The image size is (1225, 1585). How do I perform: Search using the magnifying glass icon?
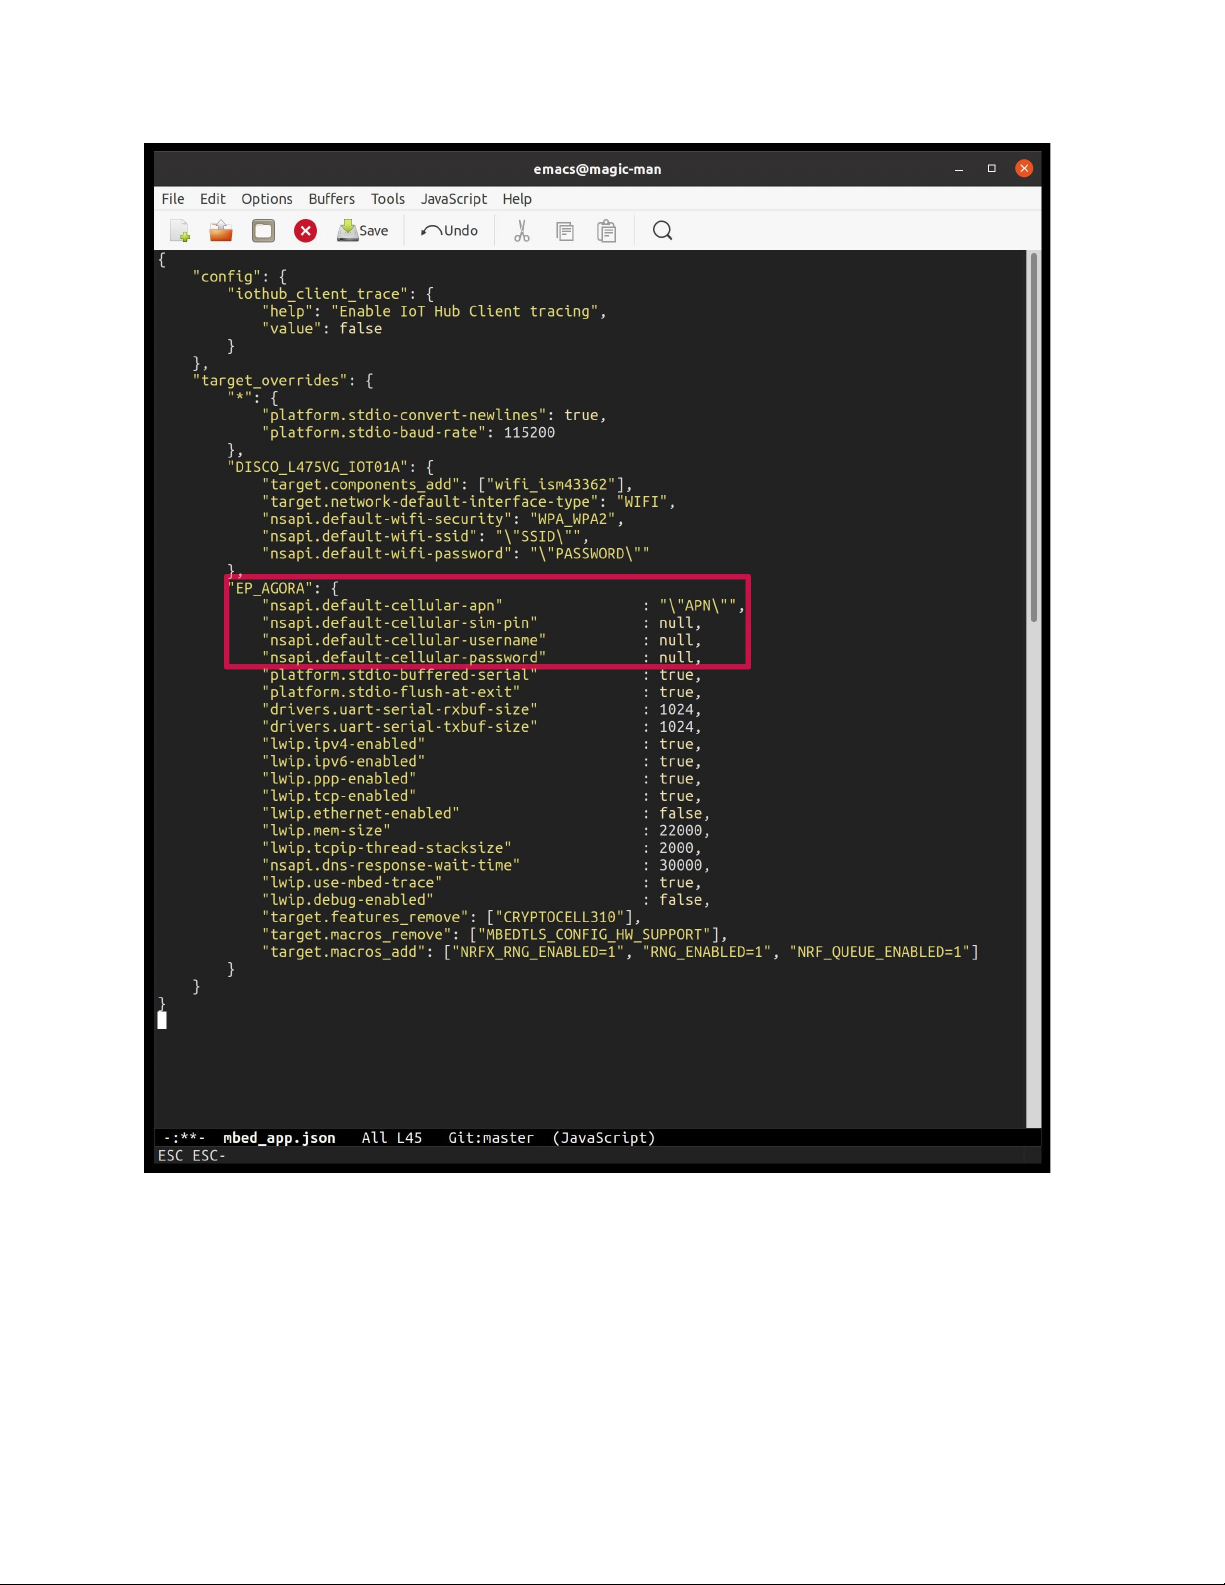coord(662,231)
